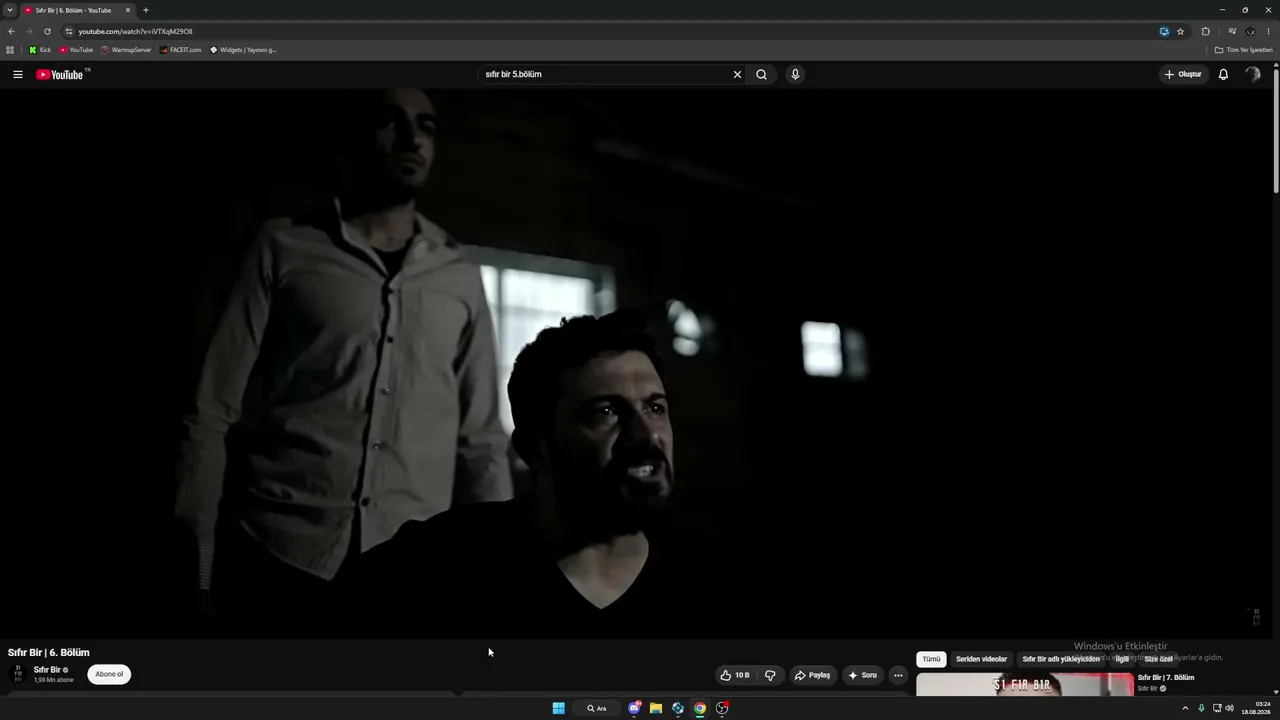Open the YouTube guide hamburger menu
This screenshot has height=720, width=1280.
18,74
